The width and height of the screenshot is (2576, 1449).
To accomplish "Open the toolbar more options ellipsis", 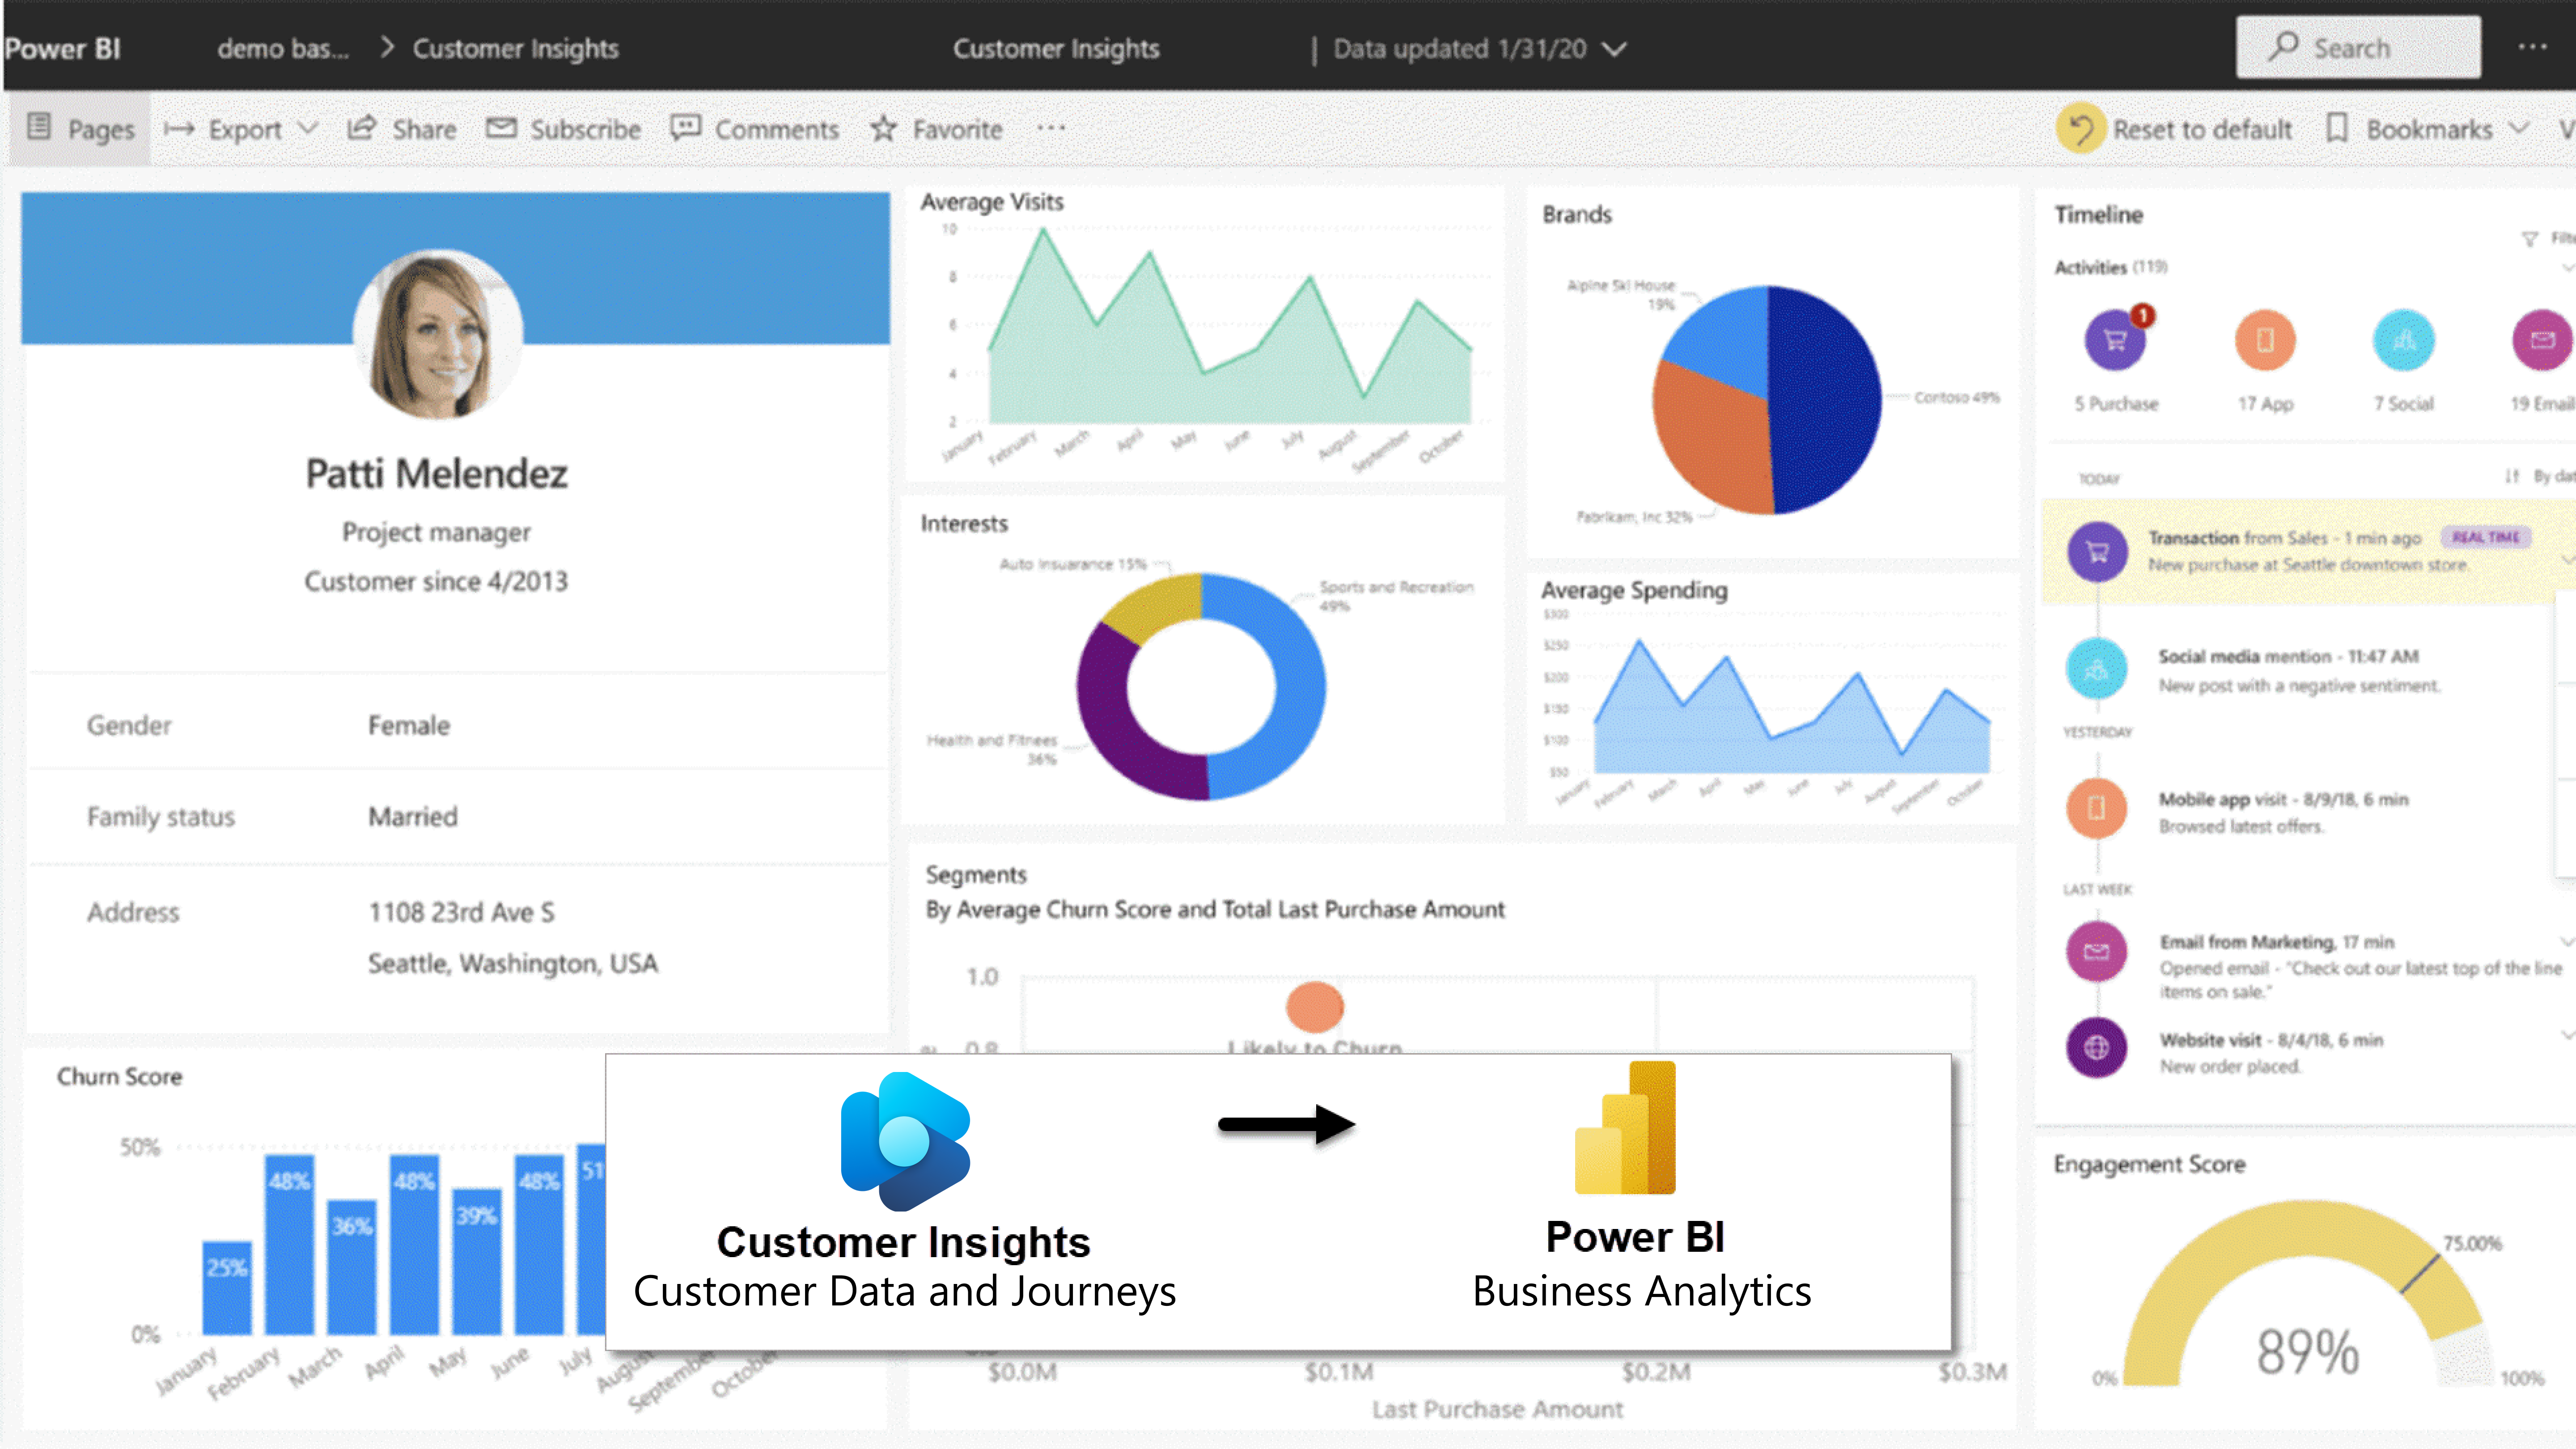I will (x=1051, y=128).
